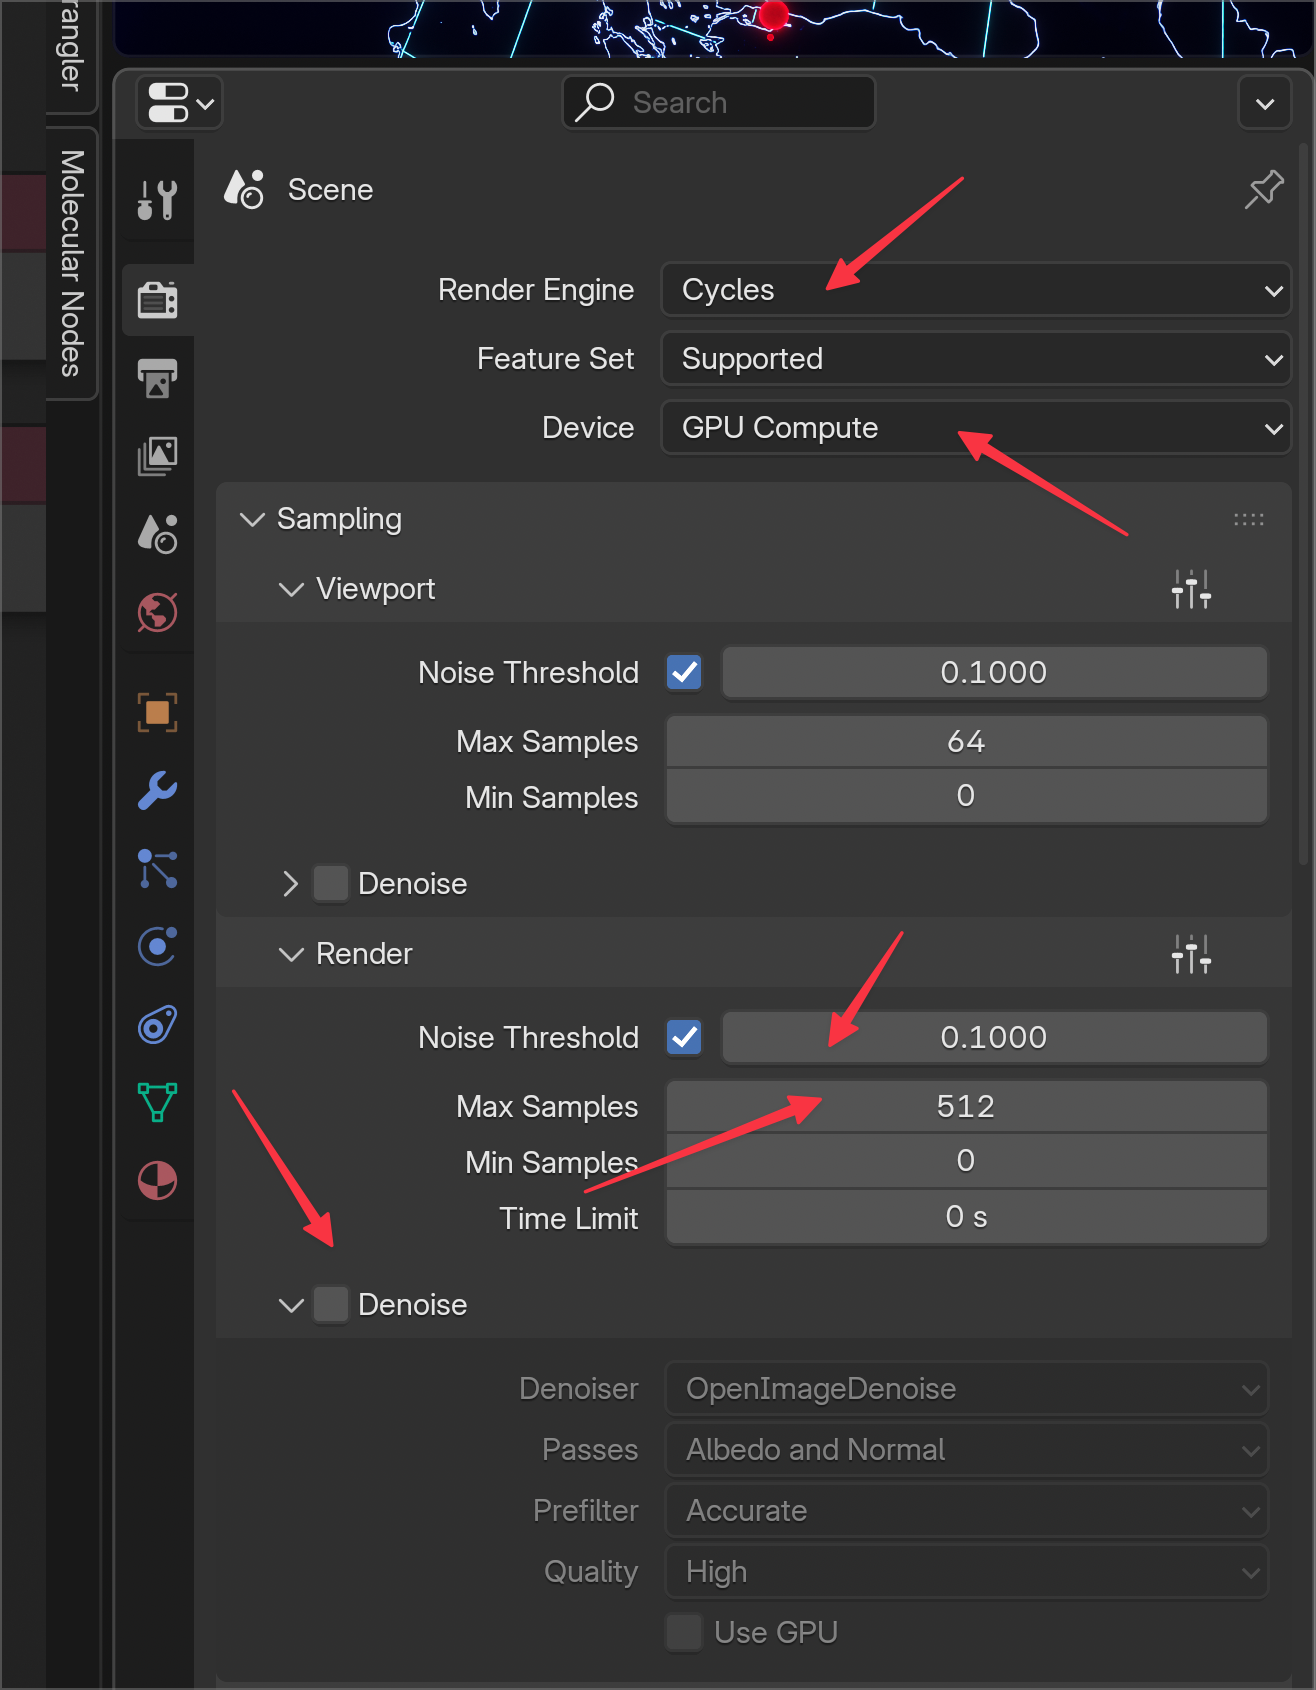Image resolution: width=1316 pixels, height=1690 pixels.
Task: Open the properties options dropdown
Action: coord(1265,103)
